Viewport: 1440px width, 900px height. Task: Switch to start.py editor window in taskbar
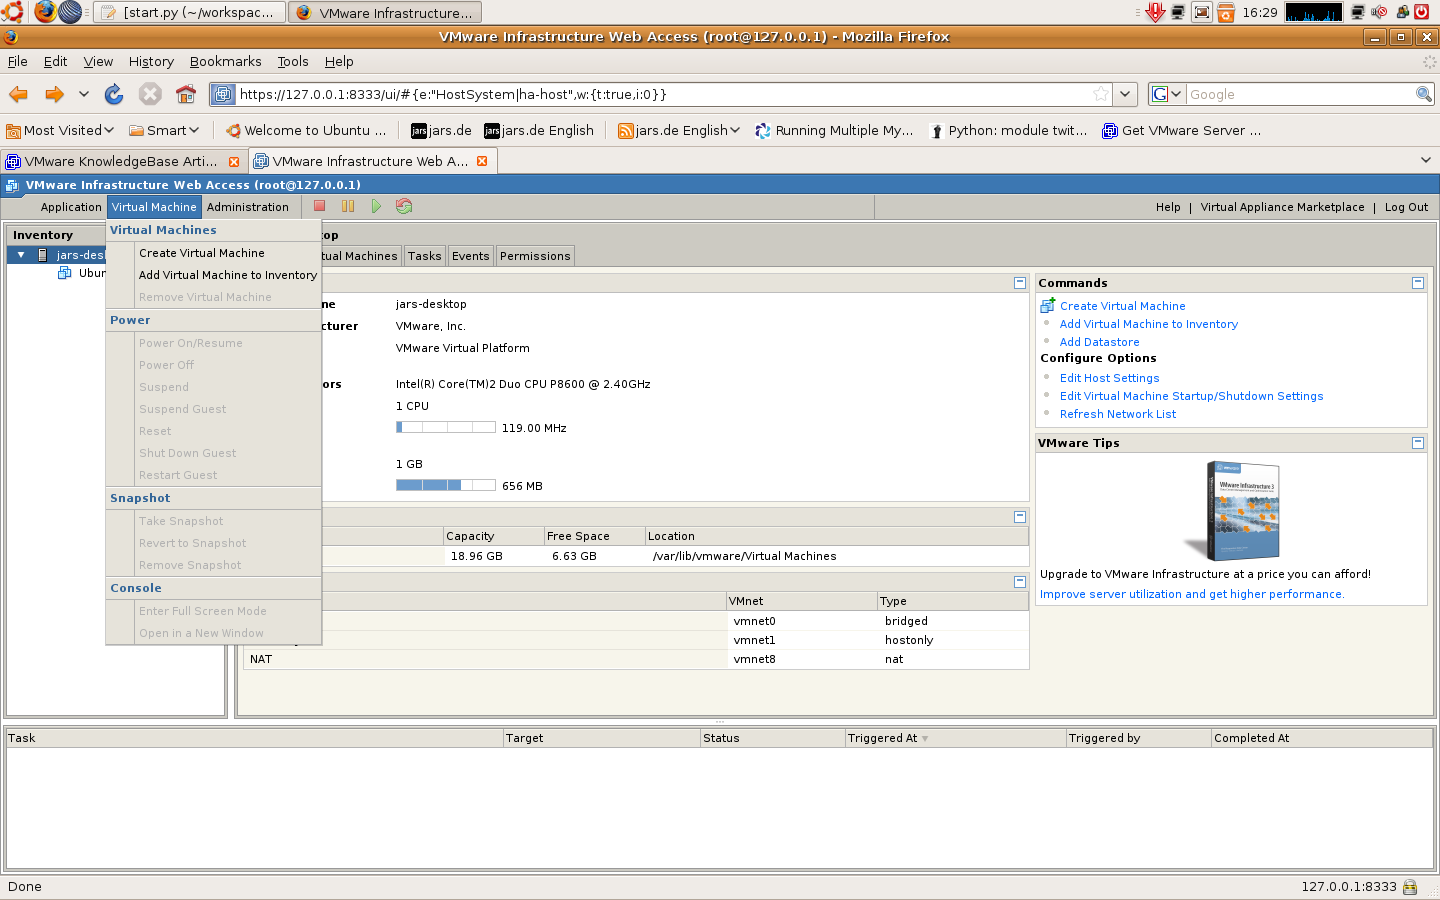[x=190, y=12]
